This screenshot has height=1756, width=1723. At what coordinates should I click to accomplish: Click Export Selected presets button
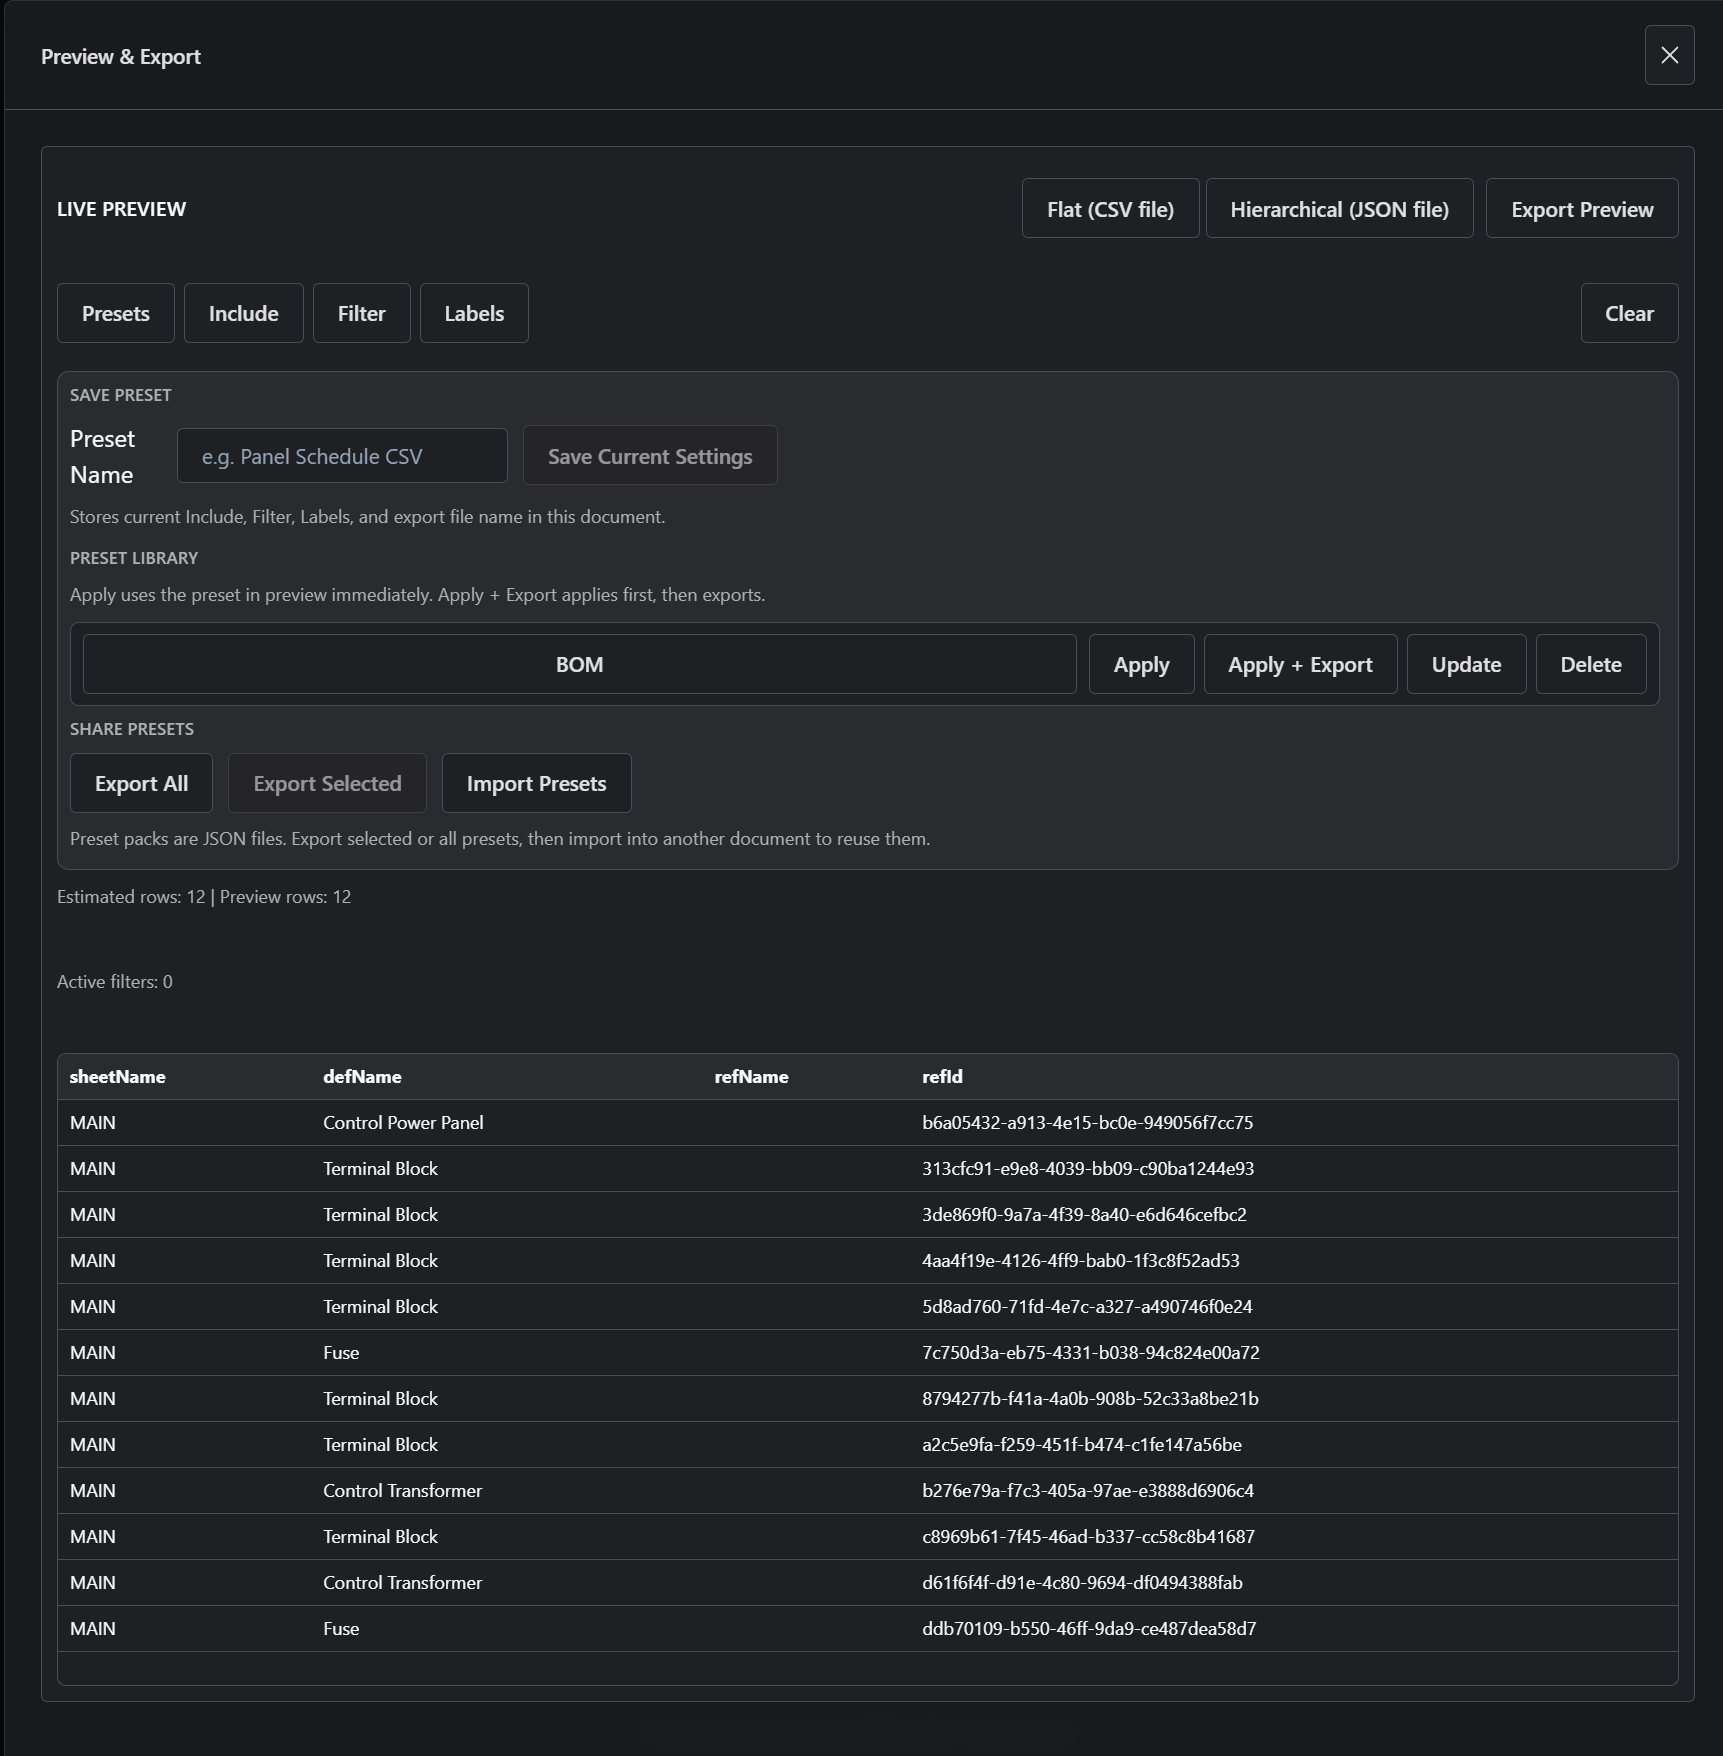click(x=327, y=783)
